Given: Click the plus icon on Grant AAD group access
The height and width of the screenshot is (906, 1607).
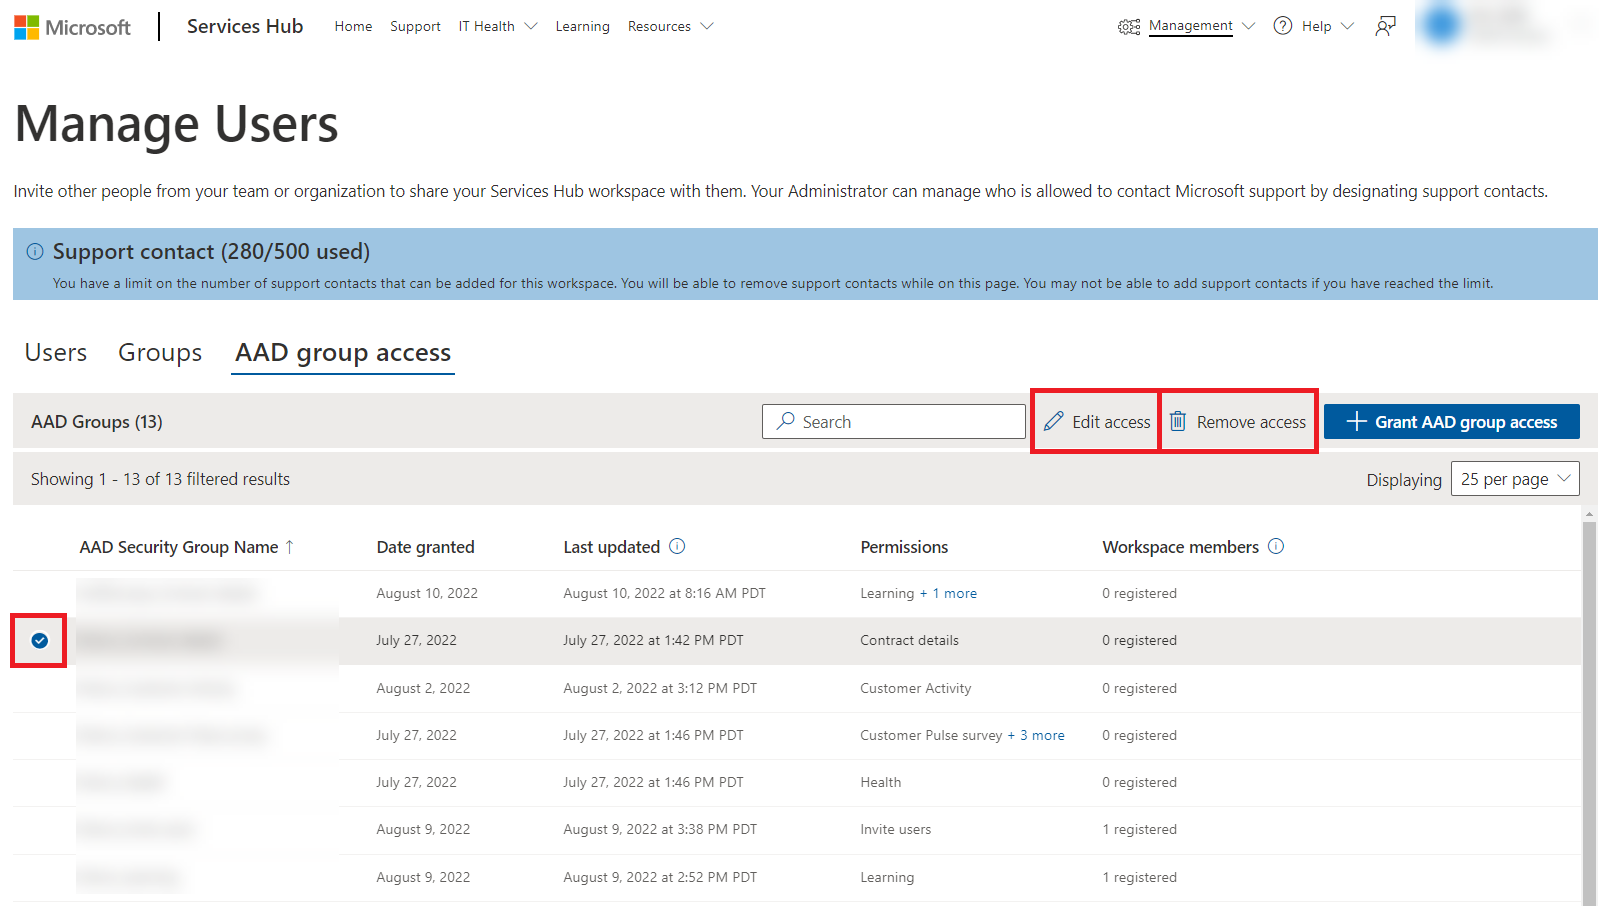Looking at the screenshot, I should click(x=1356, y=421).
